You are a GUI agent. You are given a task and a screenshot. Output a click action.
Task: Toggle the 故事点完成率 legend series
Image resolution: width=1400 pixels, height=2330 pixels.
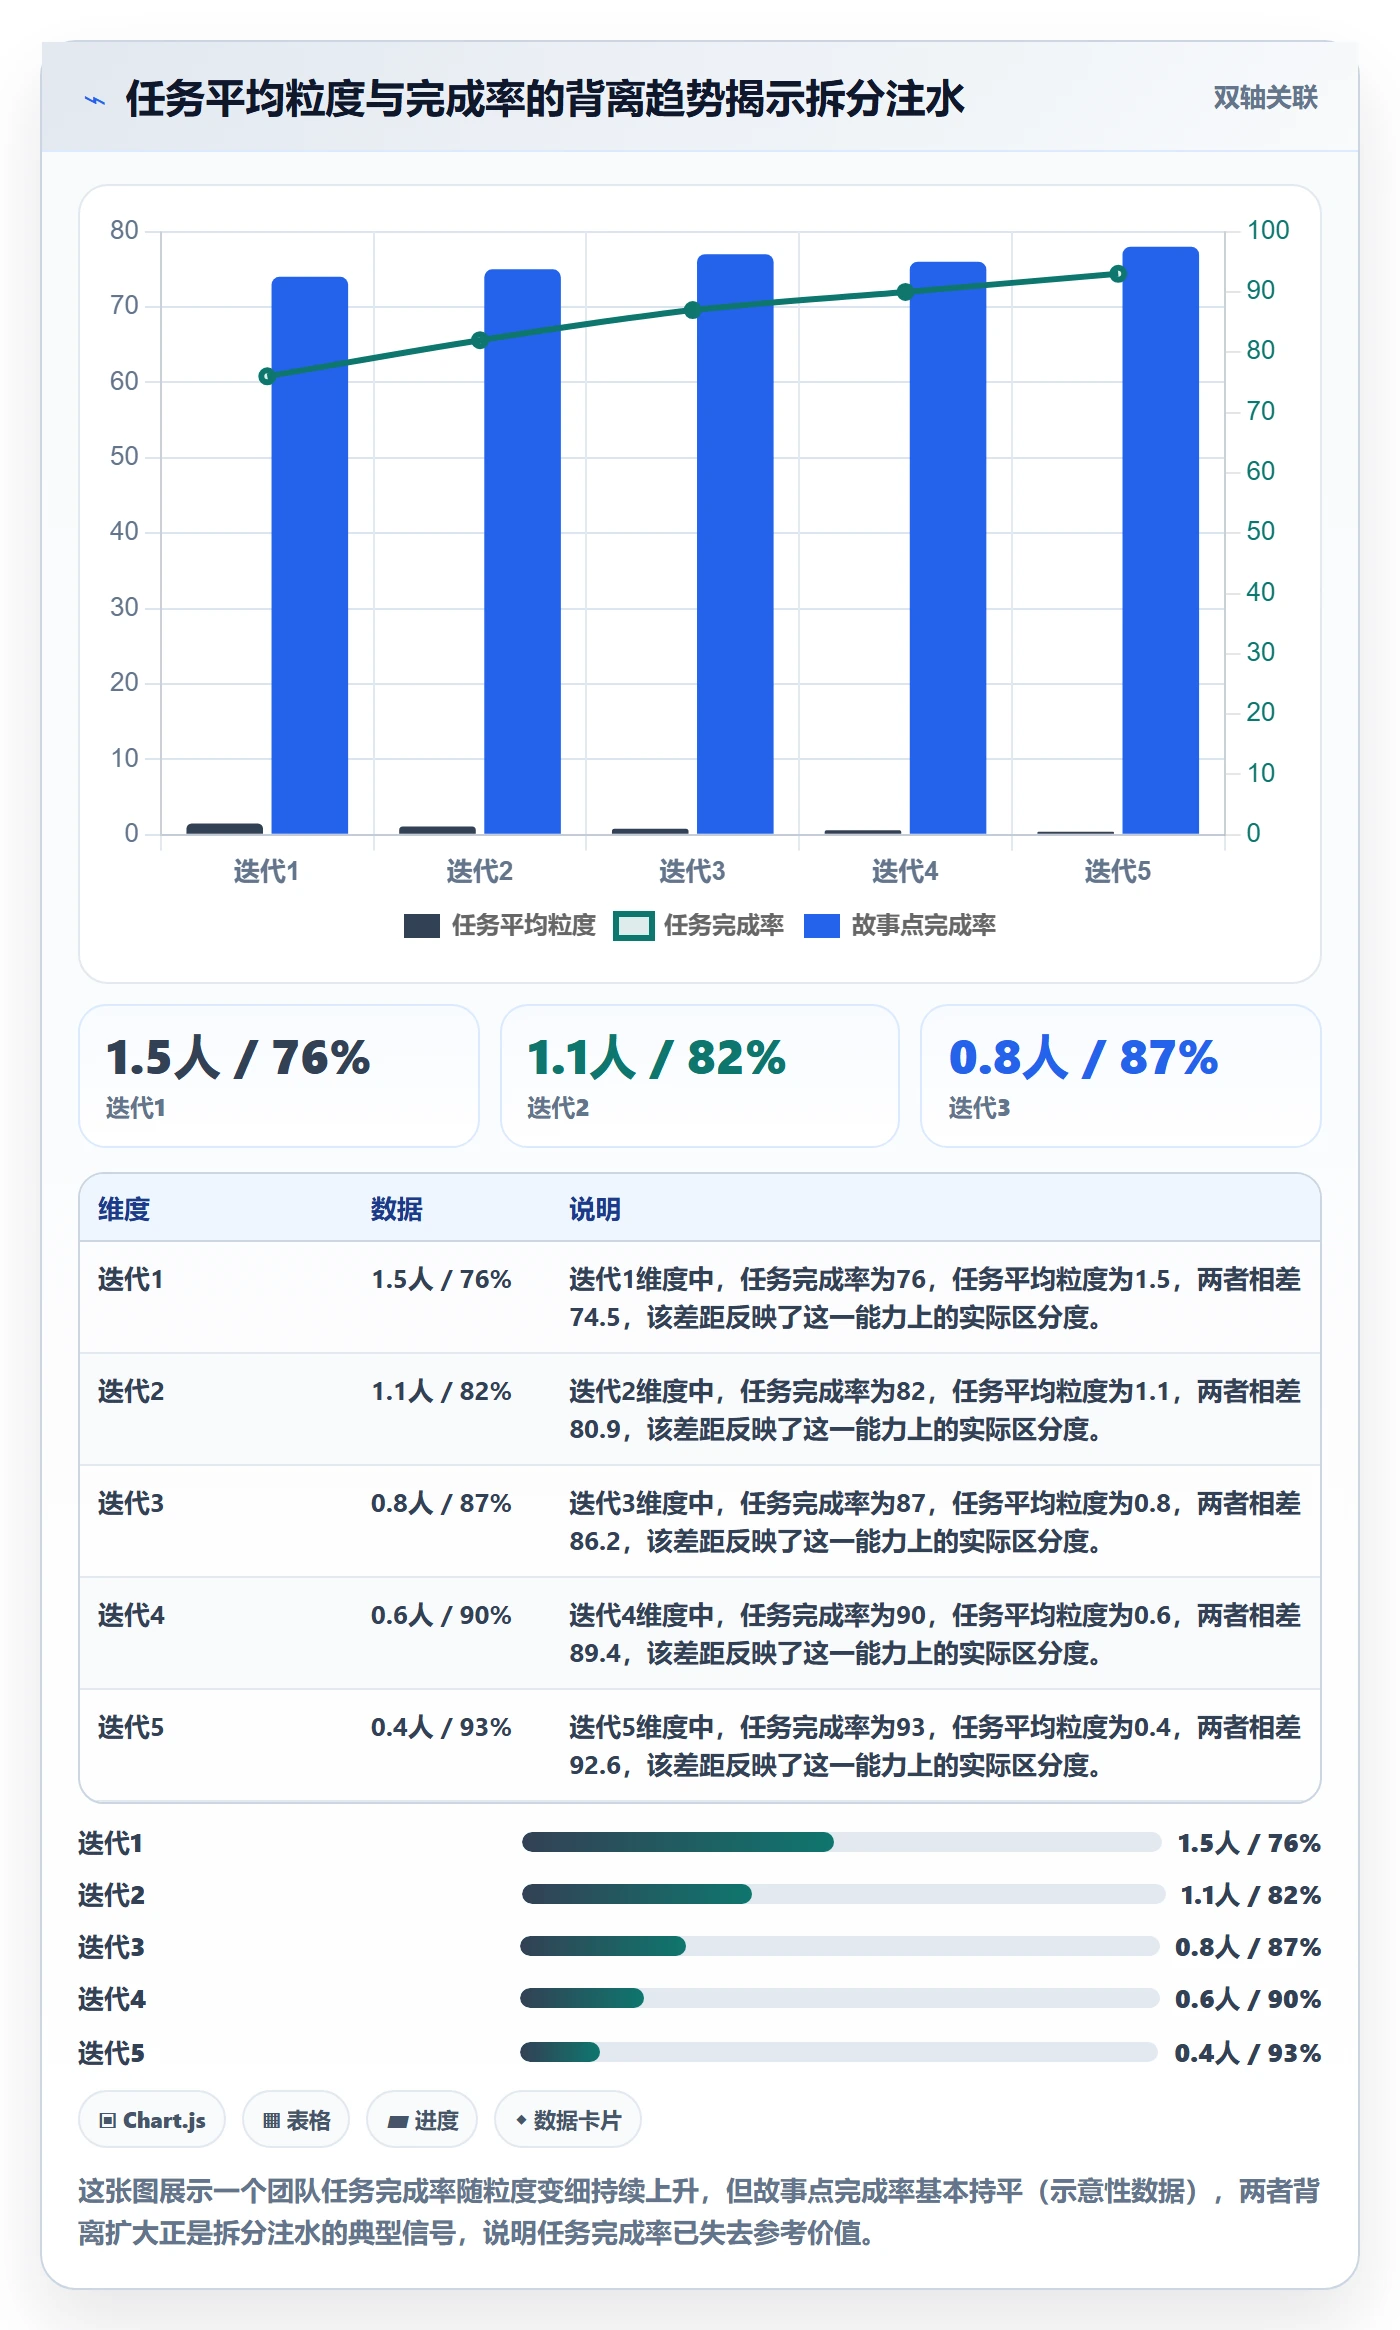pyautogui.click(x=900, y=925)
